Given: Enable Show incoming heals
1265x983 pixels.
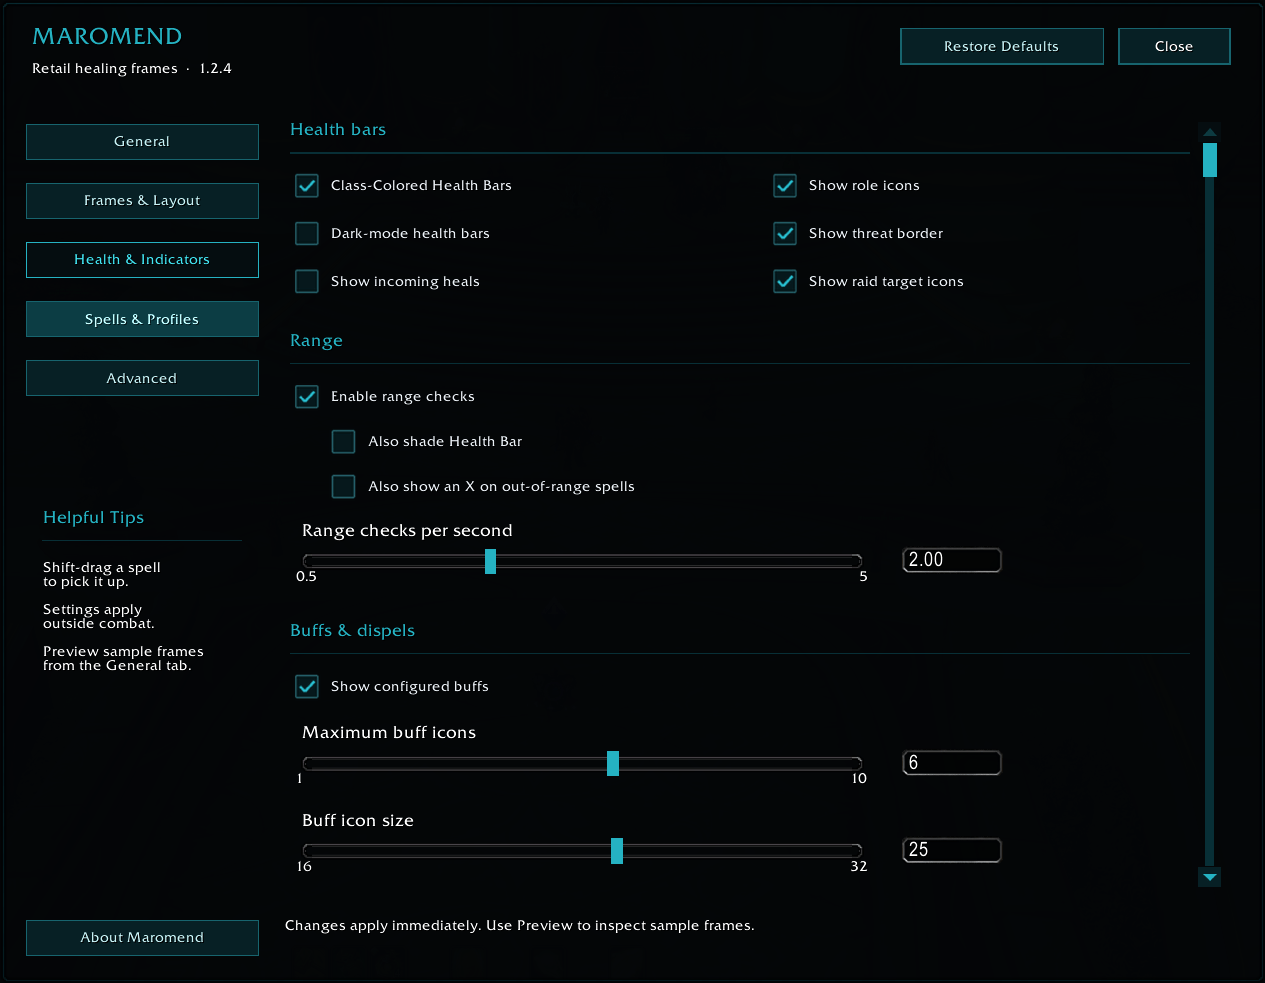Looking at the screenshot, I should tap(307, 282).
